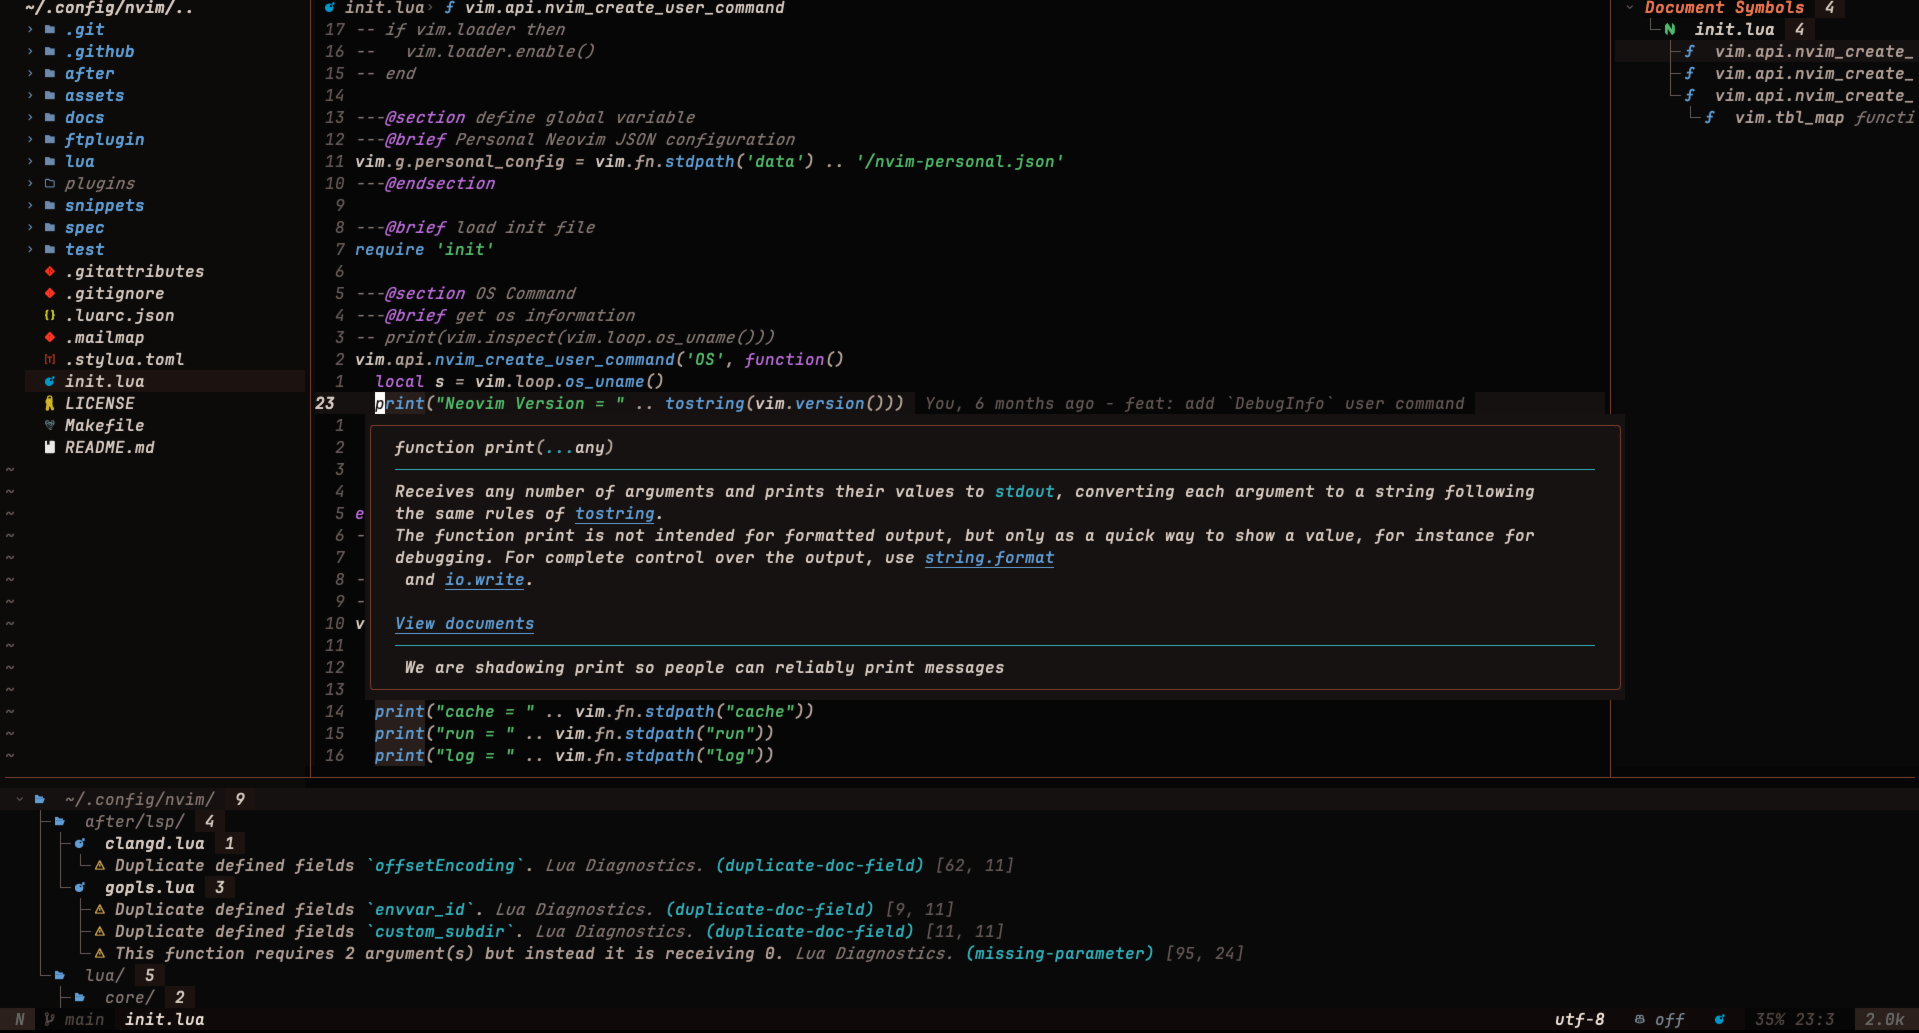Click the README.md file icon
Screen dimensions: 1919x1033
coord(50,448)
